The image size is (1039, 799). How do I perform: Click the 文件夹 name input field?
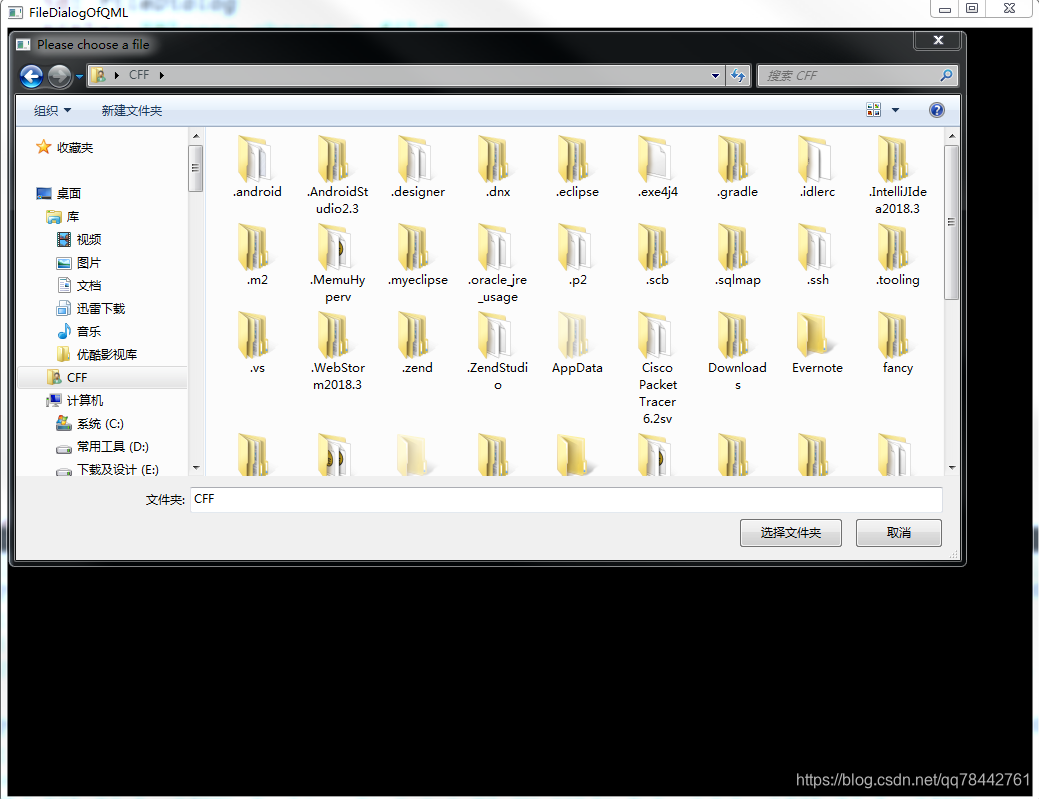tap(566, 499)
